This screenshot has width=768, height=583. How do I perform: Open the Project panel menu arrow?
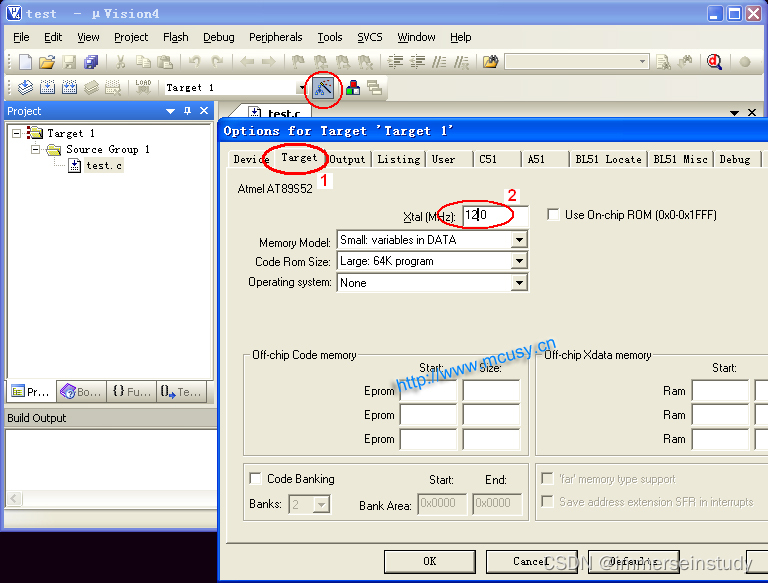(x=170, y=111)
